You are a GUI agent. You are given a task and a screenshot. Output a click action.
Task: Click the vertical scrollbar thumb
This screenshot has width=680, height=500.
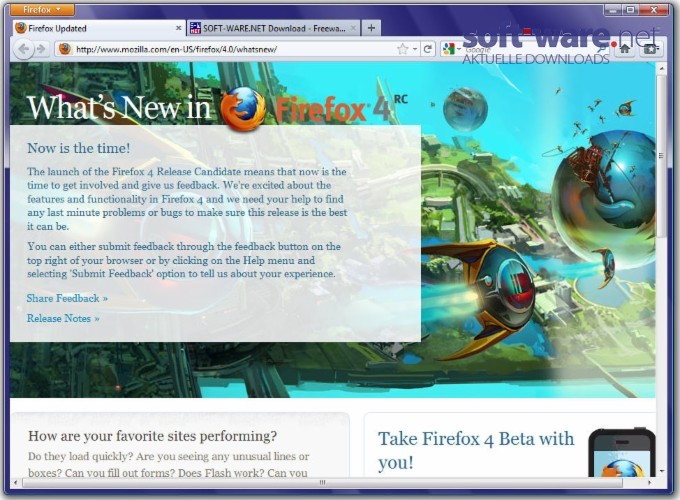point(661,156)
